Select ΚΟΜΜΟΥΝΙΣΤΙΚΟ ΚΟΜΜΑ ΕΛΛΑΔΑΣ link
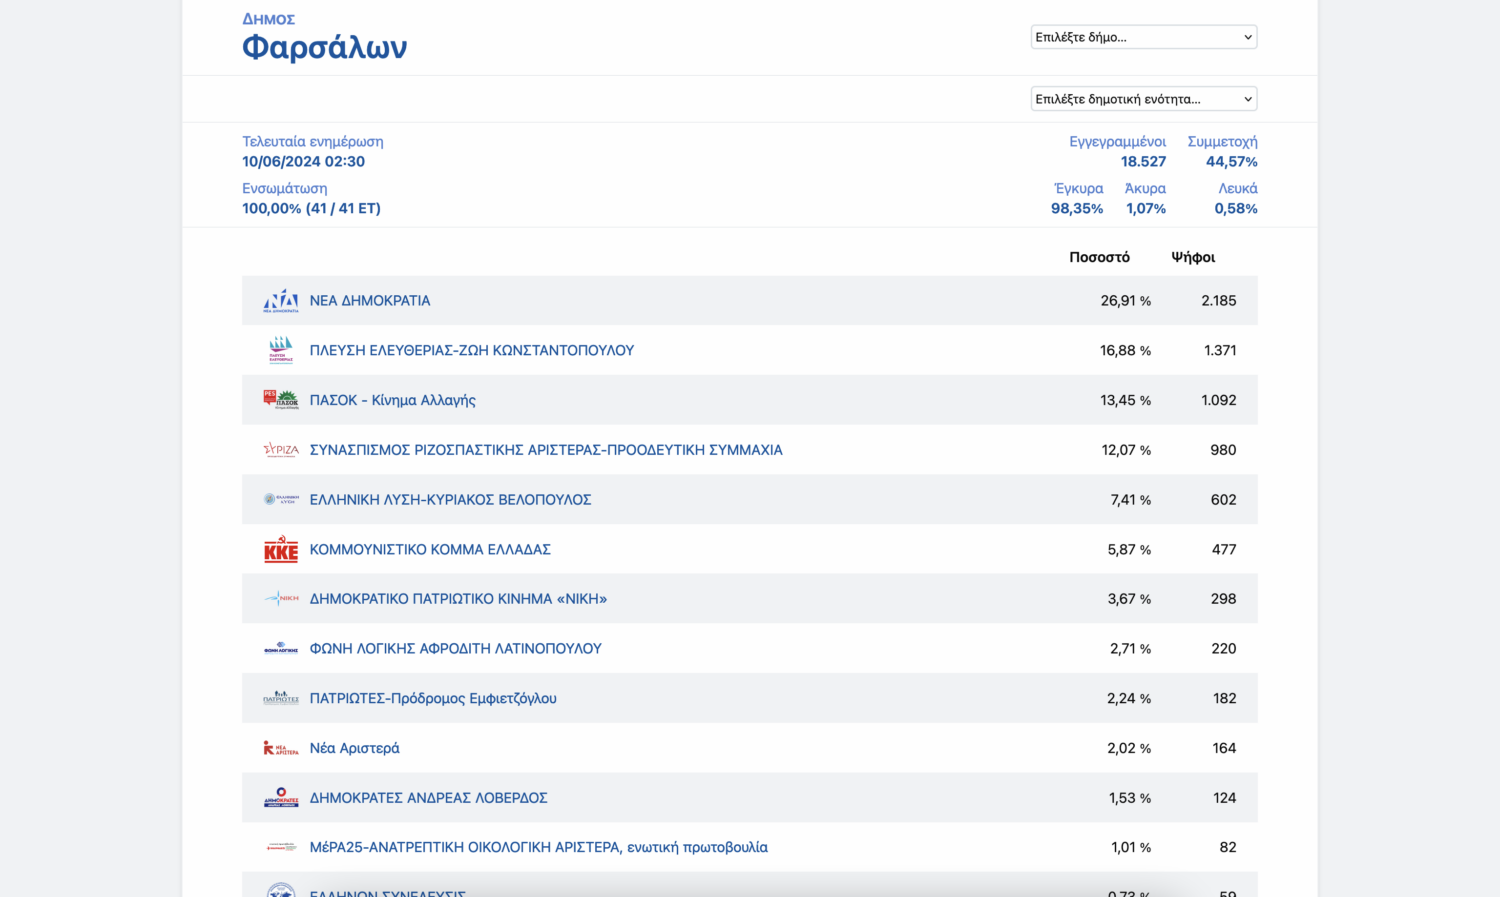The width and height of the screenshot is (1500, 897). 430,549
